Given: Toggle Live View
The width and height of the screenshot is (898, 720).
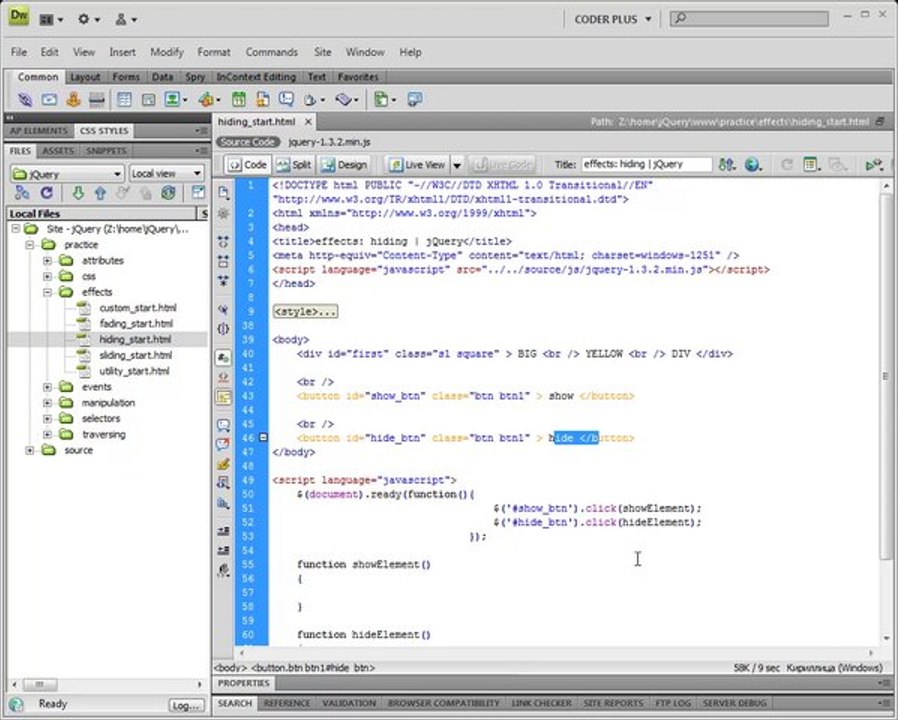Looking at the screenshot, I should click(x=417, y=165).
